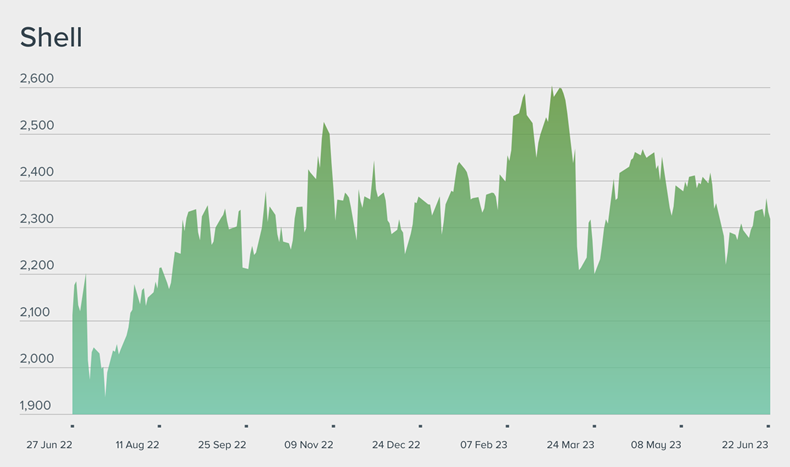The height and width of the screenshot is (467, 790).
Task: Click the 09 Nov 22 date label
Action: coord(310,444)
